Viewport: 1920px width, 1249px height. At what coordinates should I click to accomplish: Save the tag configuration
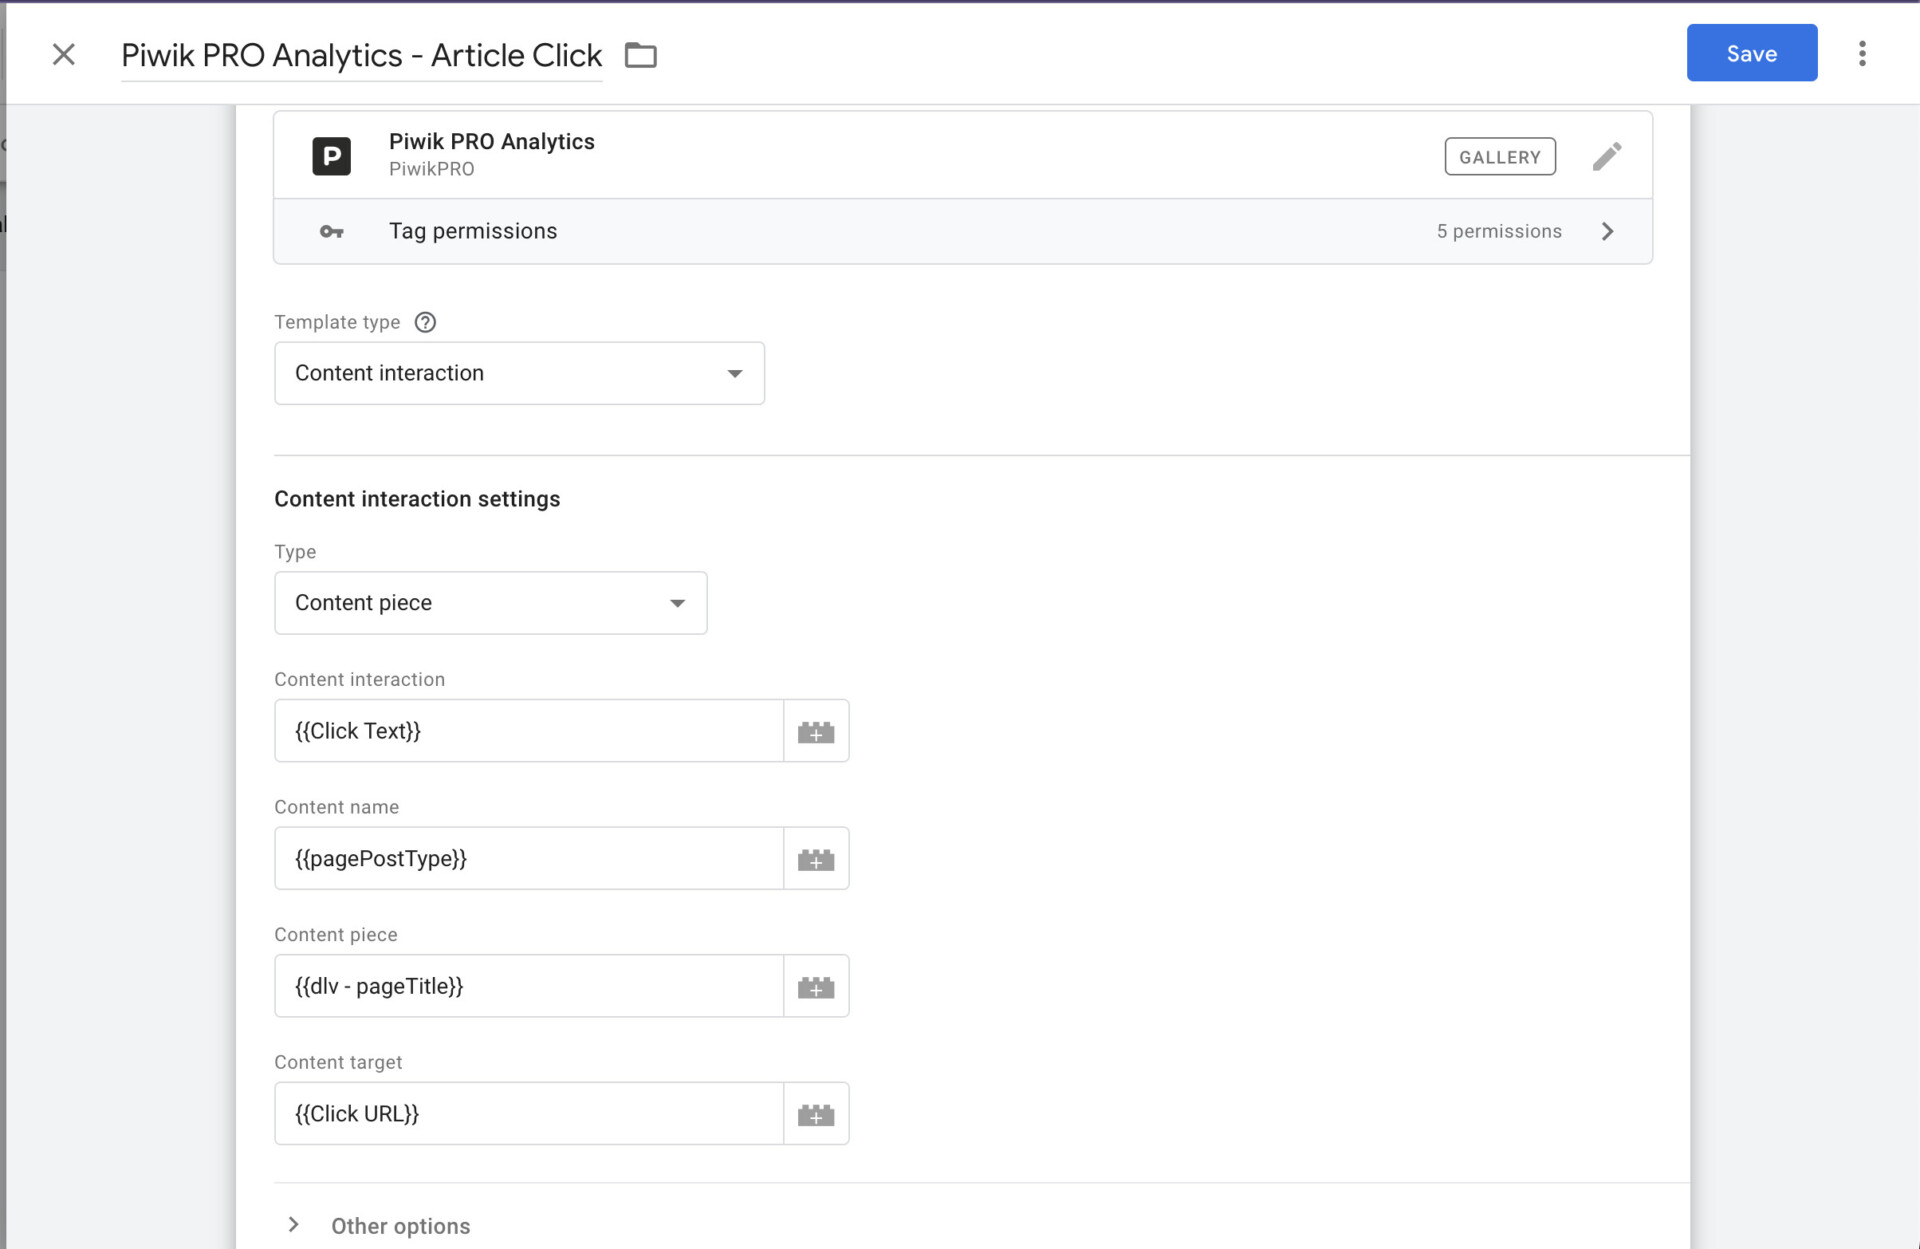pos(1751,53)
